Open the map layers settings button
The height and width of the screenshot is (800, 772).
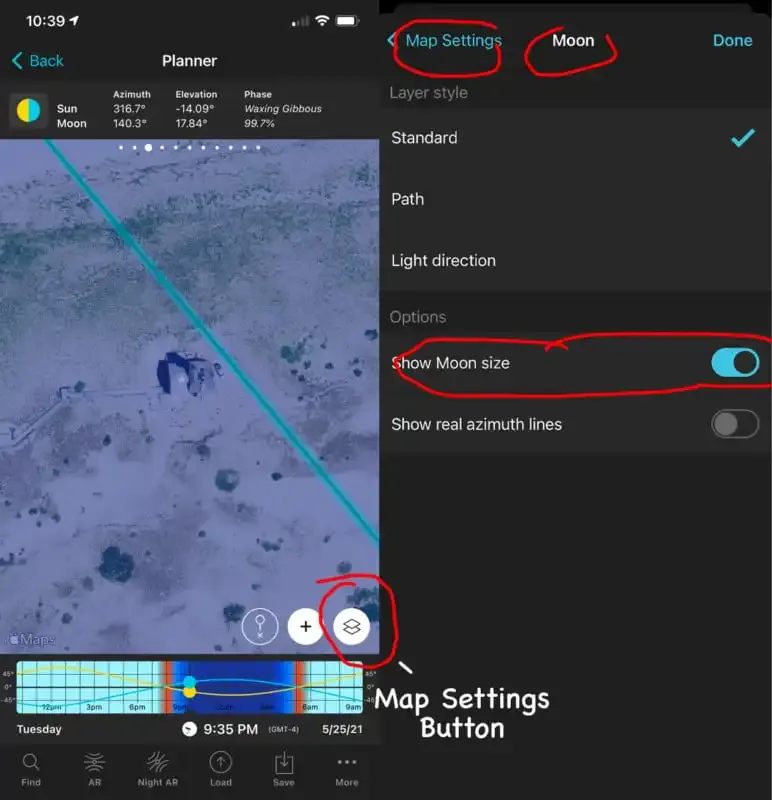click(351, 627)
